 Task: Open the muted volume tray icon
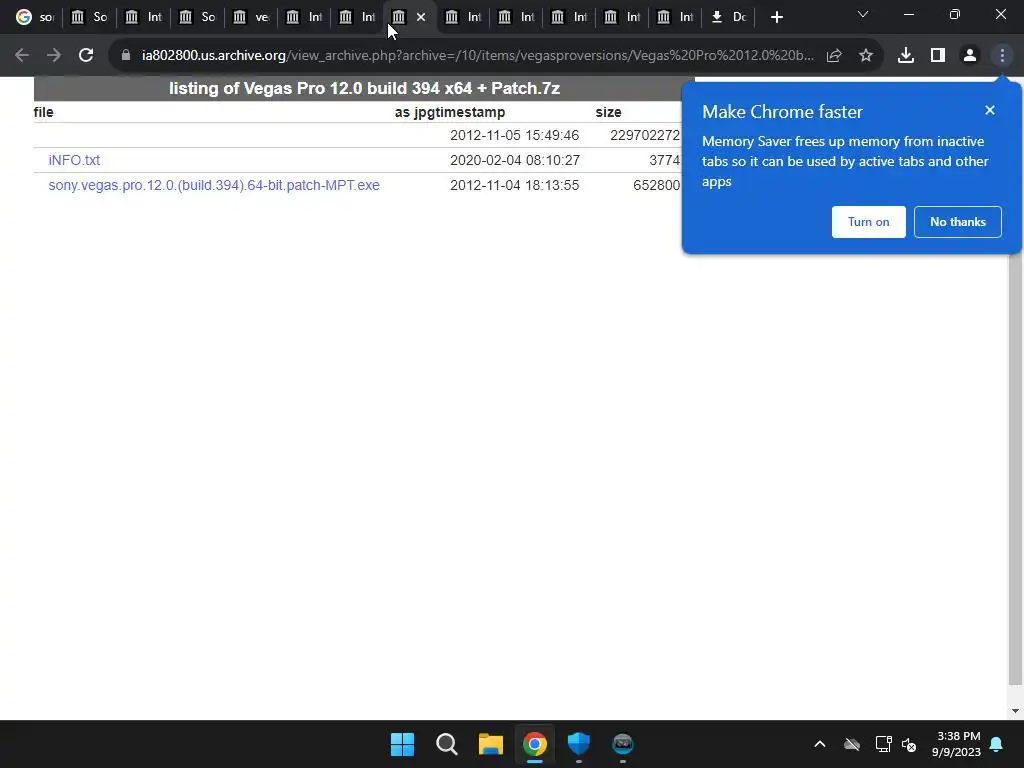909,744
